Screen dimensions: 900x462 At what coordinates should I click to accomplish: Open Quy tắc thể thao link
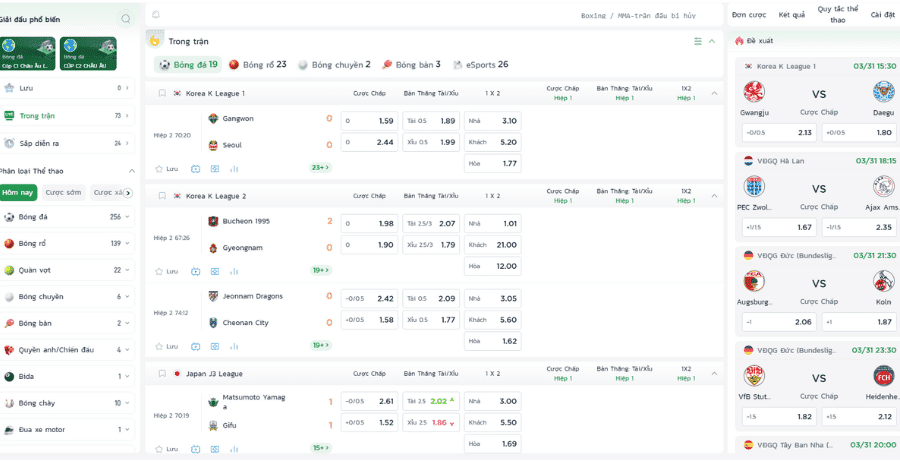click(837, 15)
